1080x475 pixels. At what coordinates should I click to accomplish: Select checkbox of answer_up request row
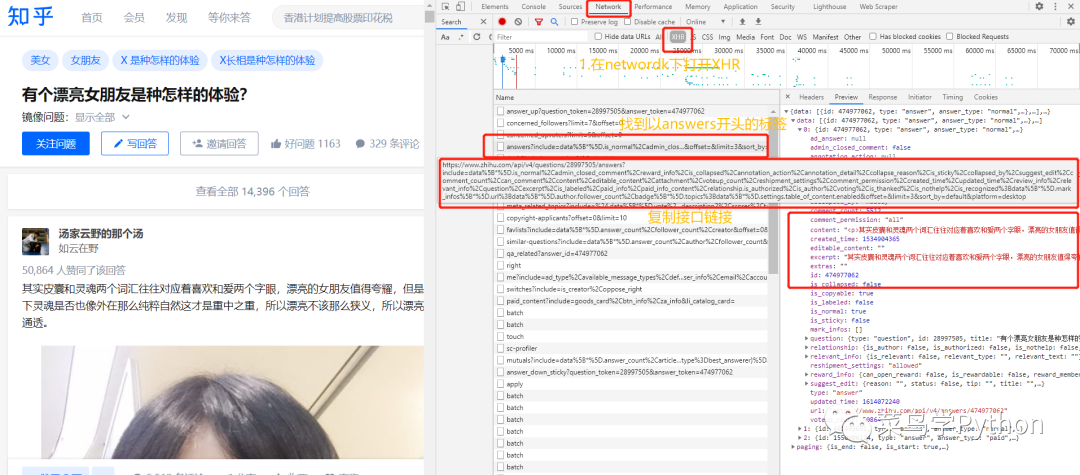pos(500,111)
